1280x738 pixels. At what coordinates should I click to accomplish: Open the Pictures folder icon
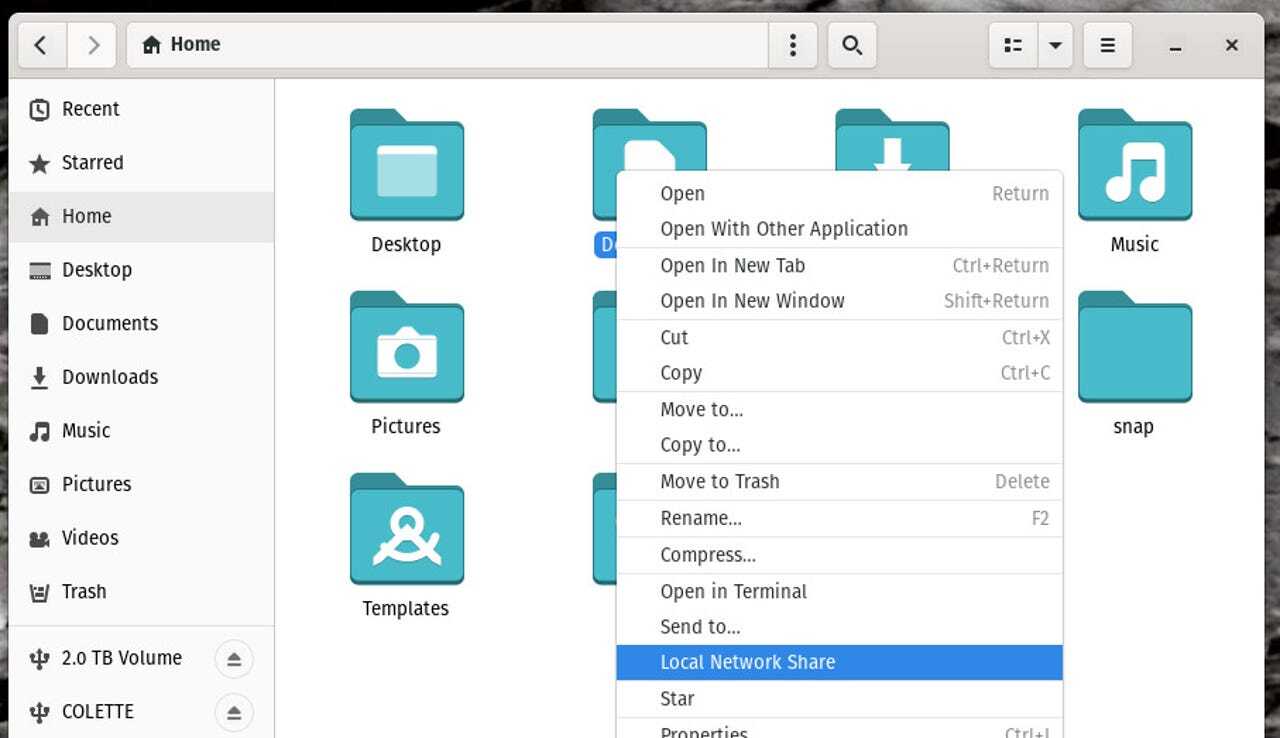coord(406,348)
